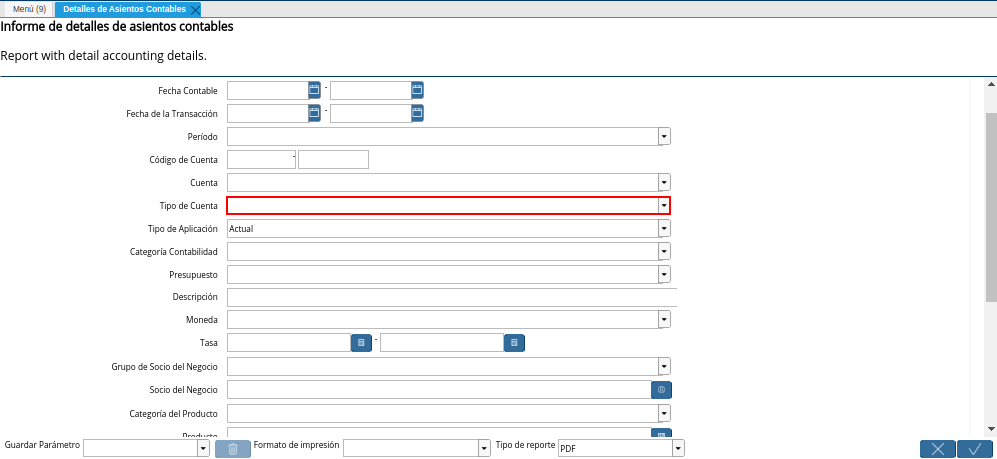The height and width of the screenshot is (459, 997).
Task: Click the Tipo de Aplicación label
Action: pyautogui.click(x=182, y=229)
